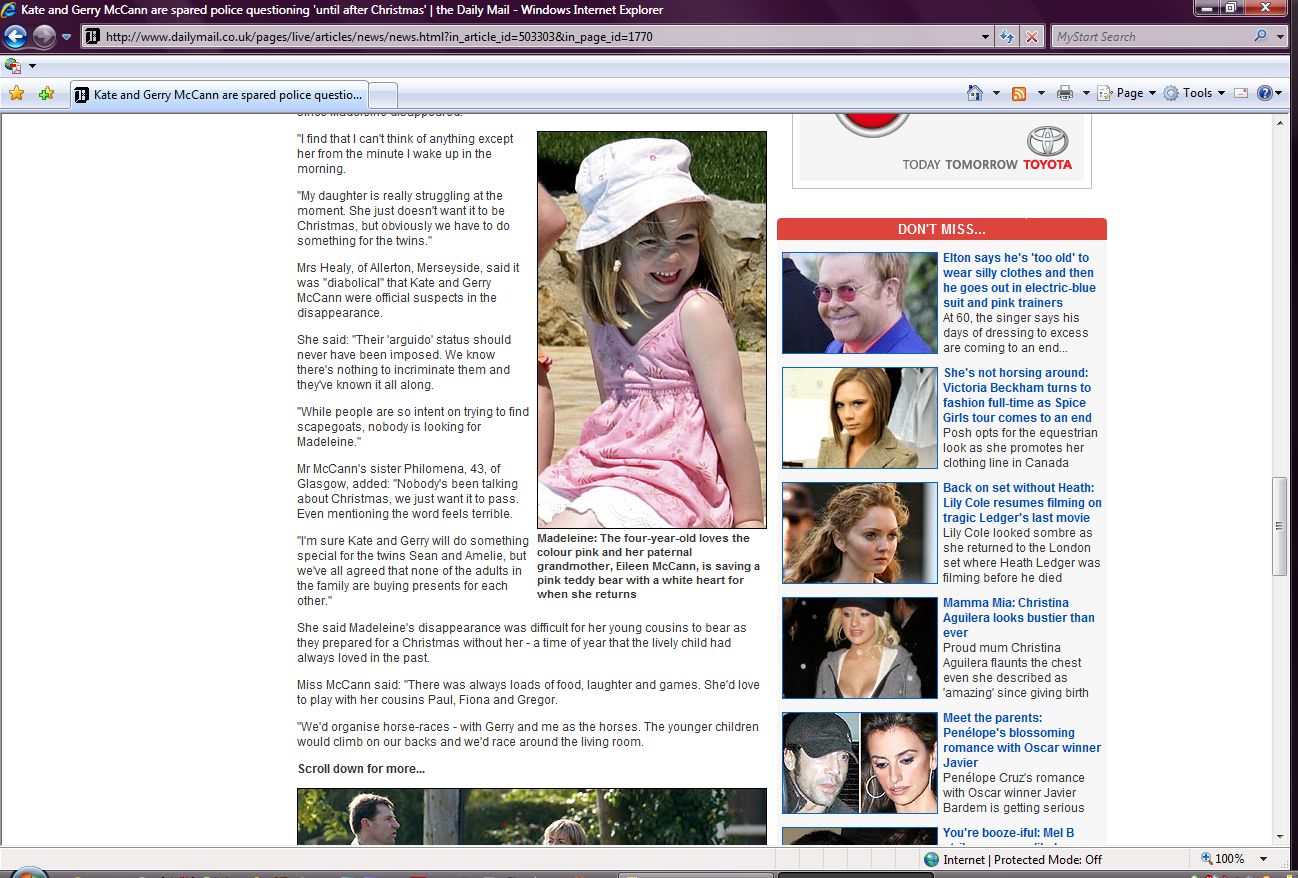Open the zoom level dropdown arrow
Viewport: 1298px width, 878px height.
1264,859
